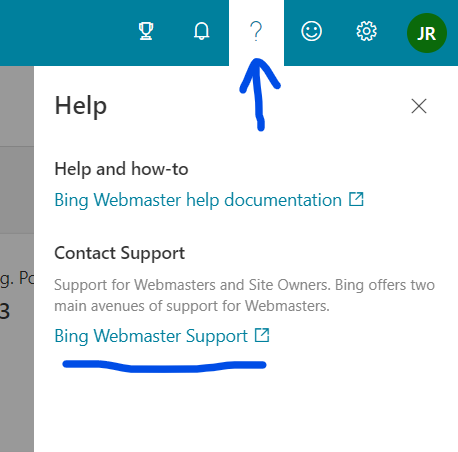This screenshot has height=452, width=458.
Task: Open the trophy rewards icon
Action: (146, 31)
